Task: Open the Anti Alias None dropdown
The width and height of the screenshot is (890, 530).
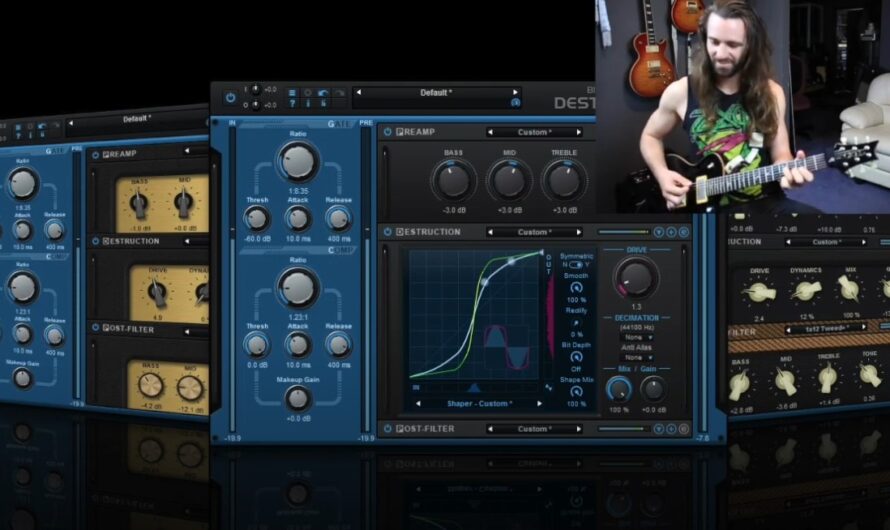Action: pos(636,357)
